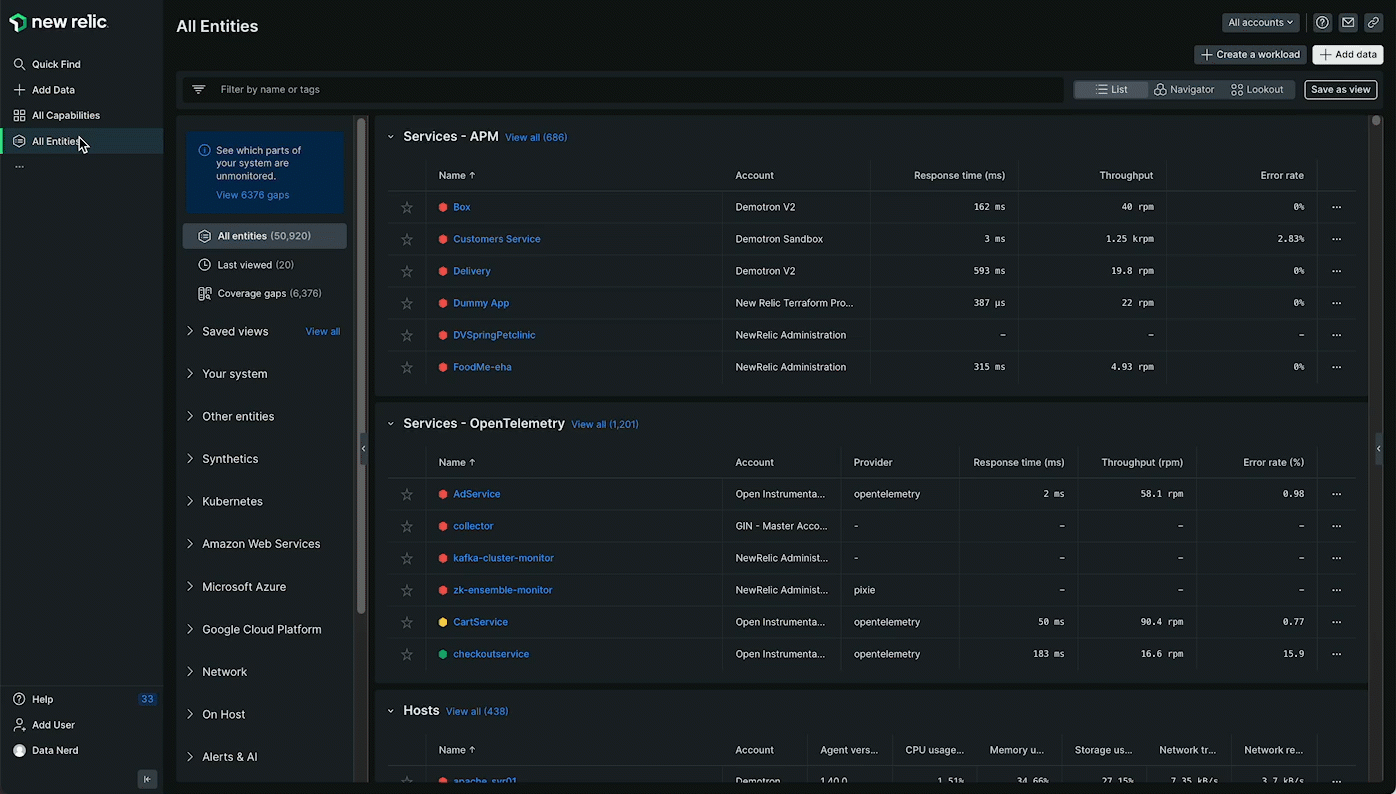Switch to the Lookout view
Viewport: 1396px width, 794px height.
tap(1257, 90)
